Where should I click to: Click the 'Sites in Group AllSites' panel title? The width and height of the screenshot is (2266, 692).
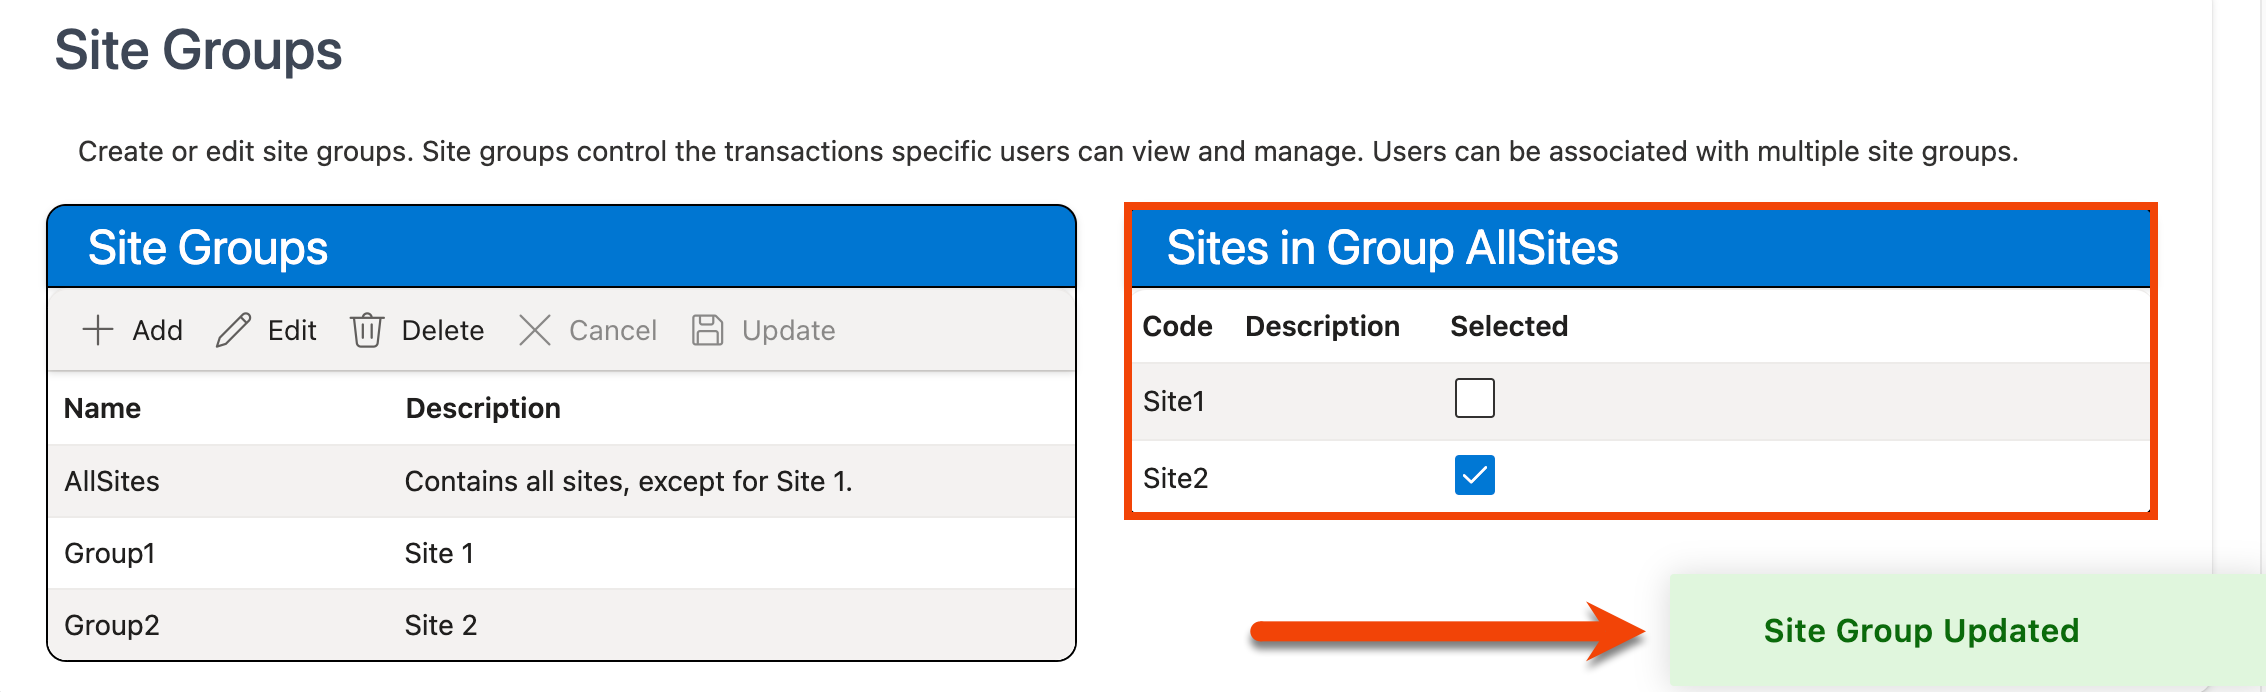(x=1392, y=248)
